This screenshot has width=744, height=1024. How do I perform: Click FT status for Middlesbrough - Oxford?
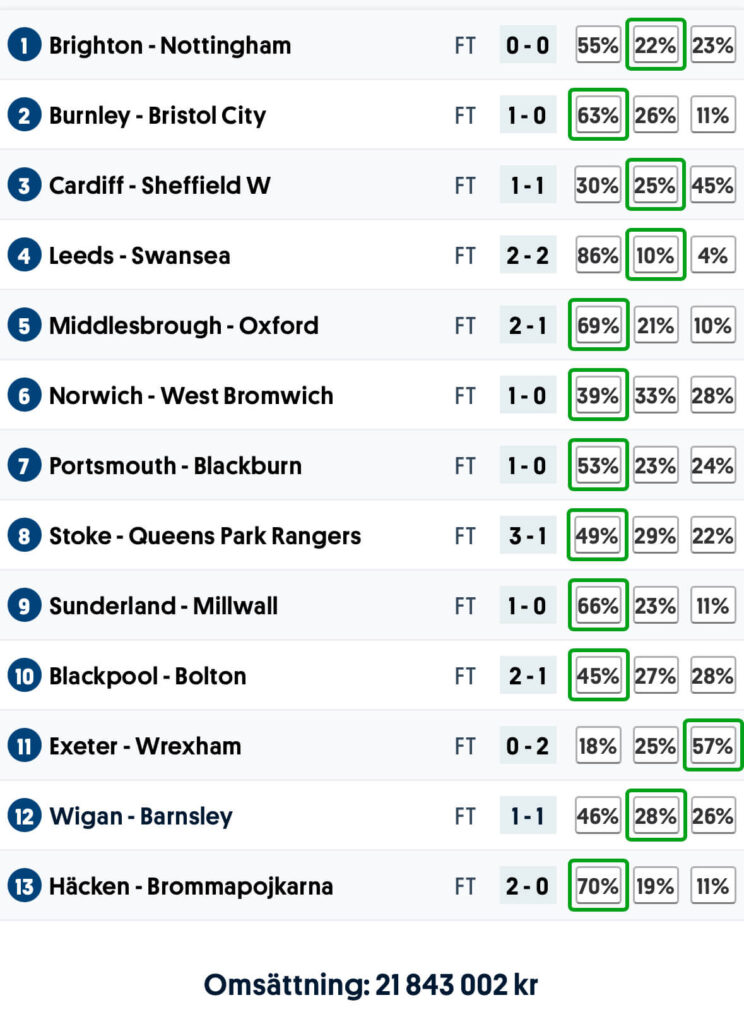(465, 325)
